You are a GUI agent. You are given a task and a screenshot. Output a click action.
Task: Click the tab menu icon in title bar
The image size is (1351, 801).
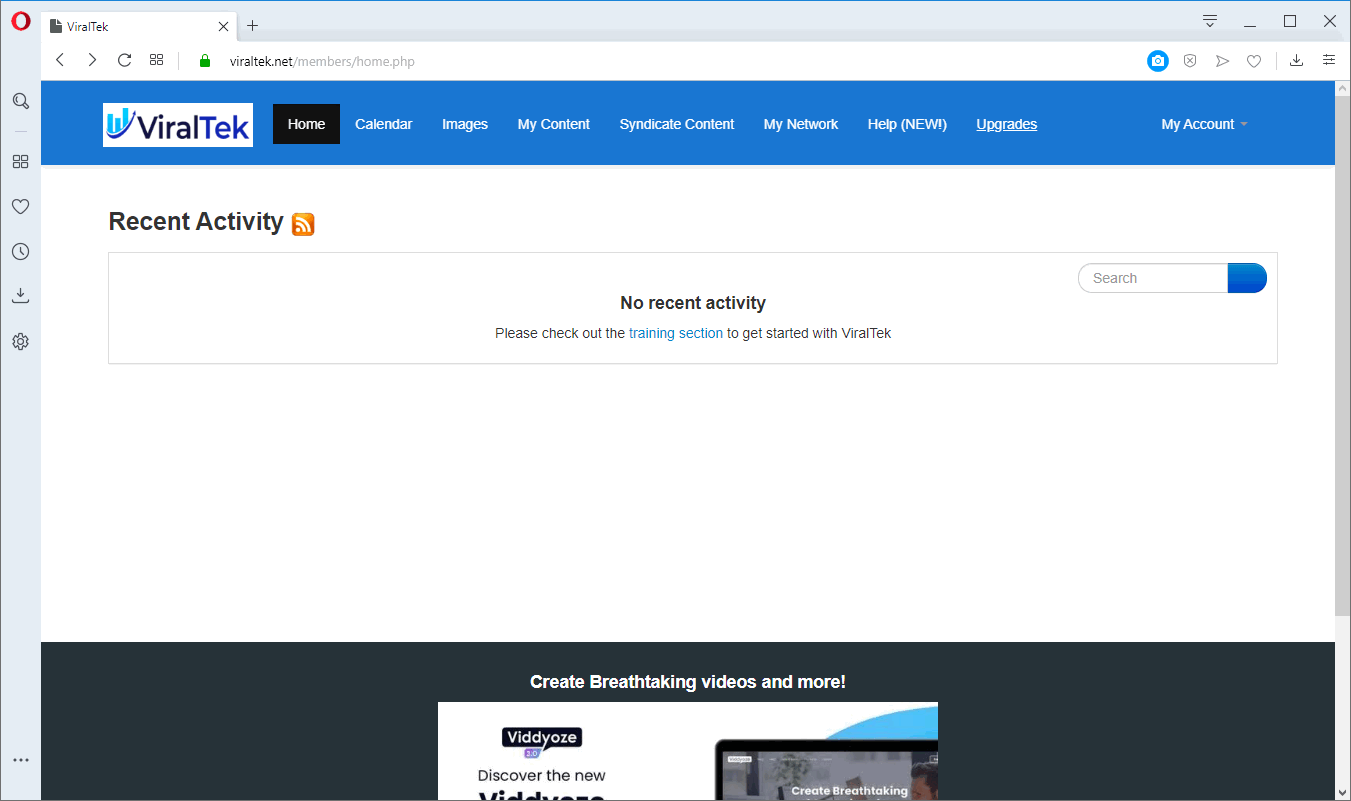(x=1210, y=21)
